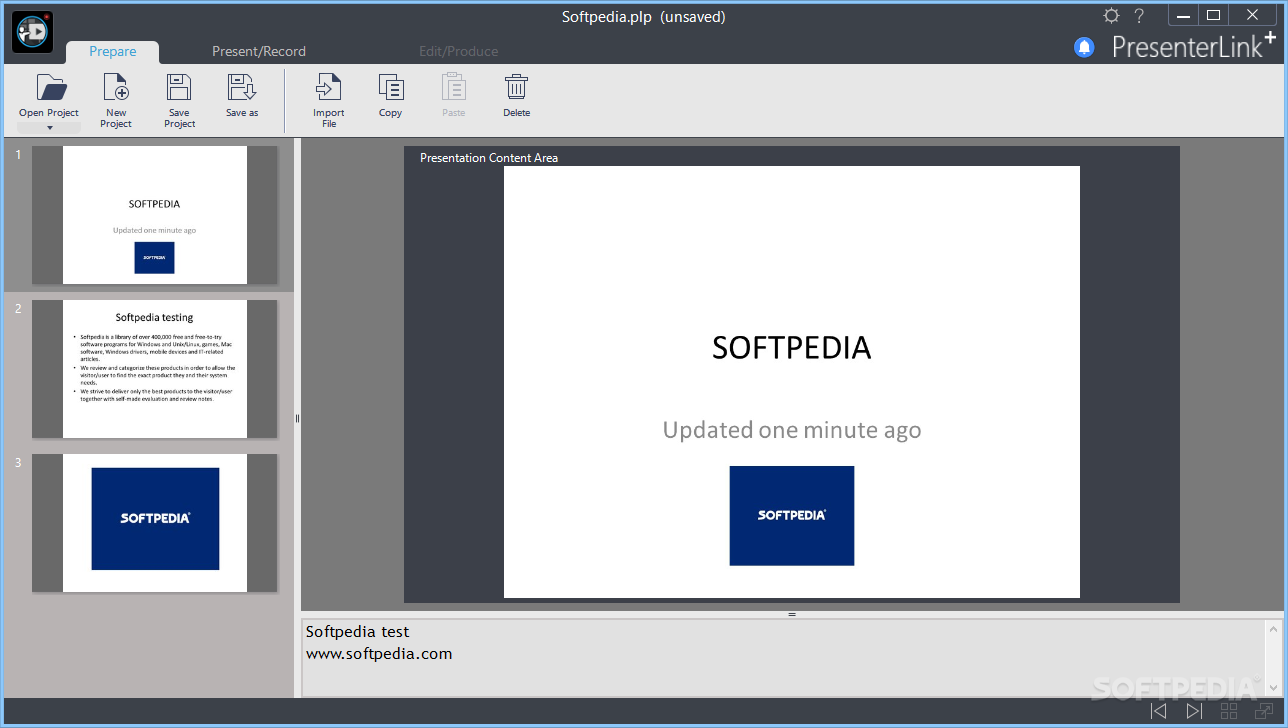Click the disabled Paste icon
The image size is (1288, 728).
tap(454, 87)
